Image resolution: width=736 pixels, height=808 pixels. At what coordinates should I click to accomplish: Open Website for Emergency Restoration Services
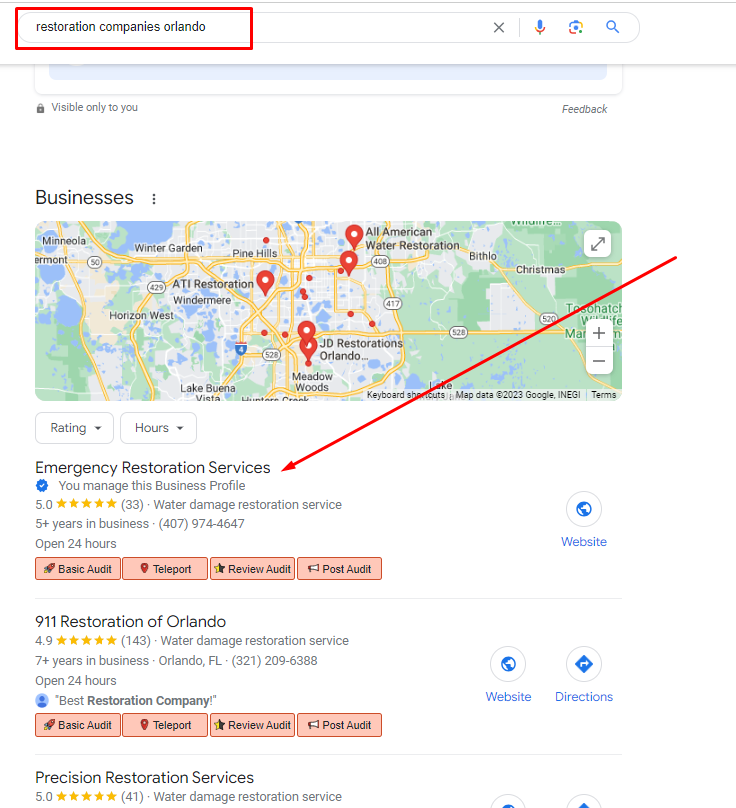(583, 520)
